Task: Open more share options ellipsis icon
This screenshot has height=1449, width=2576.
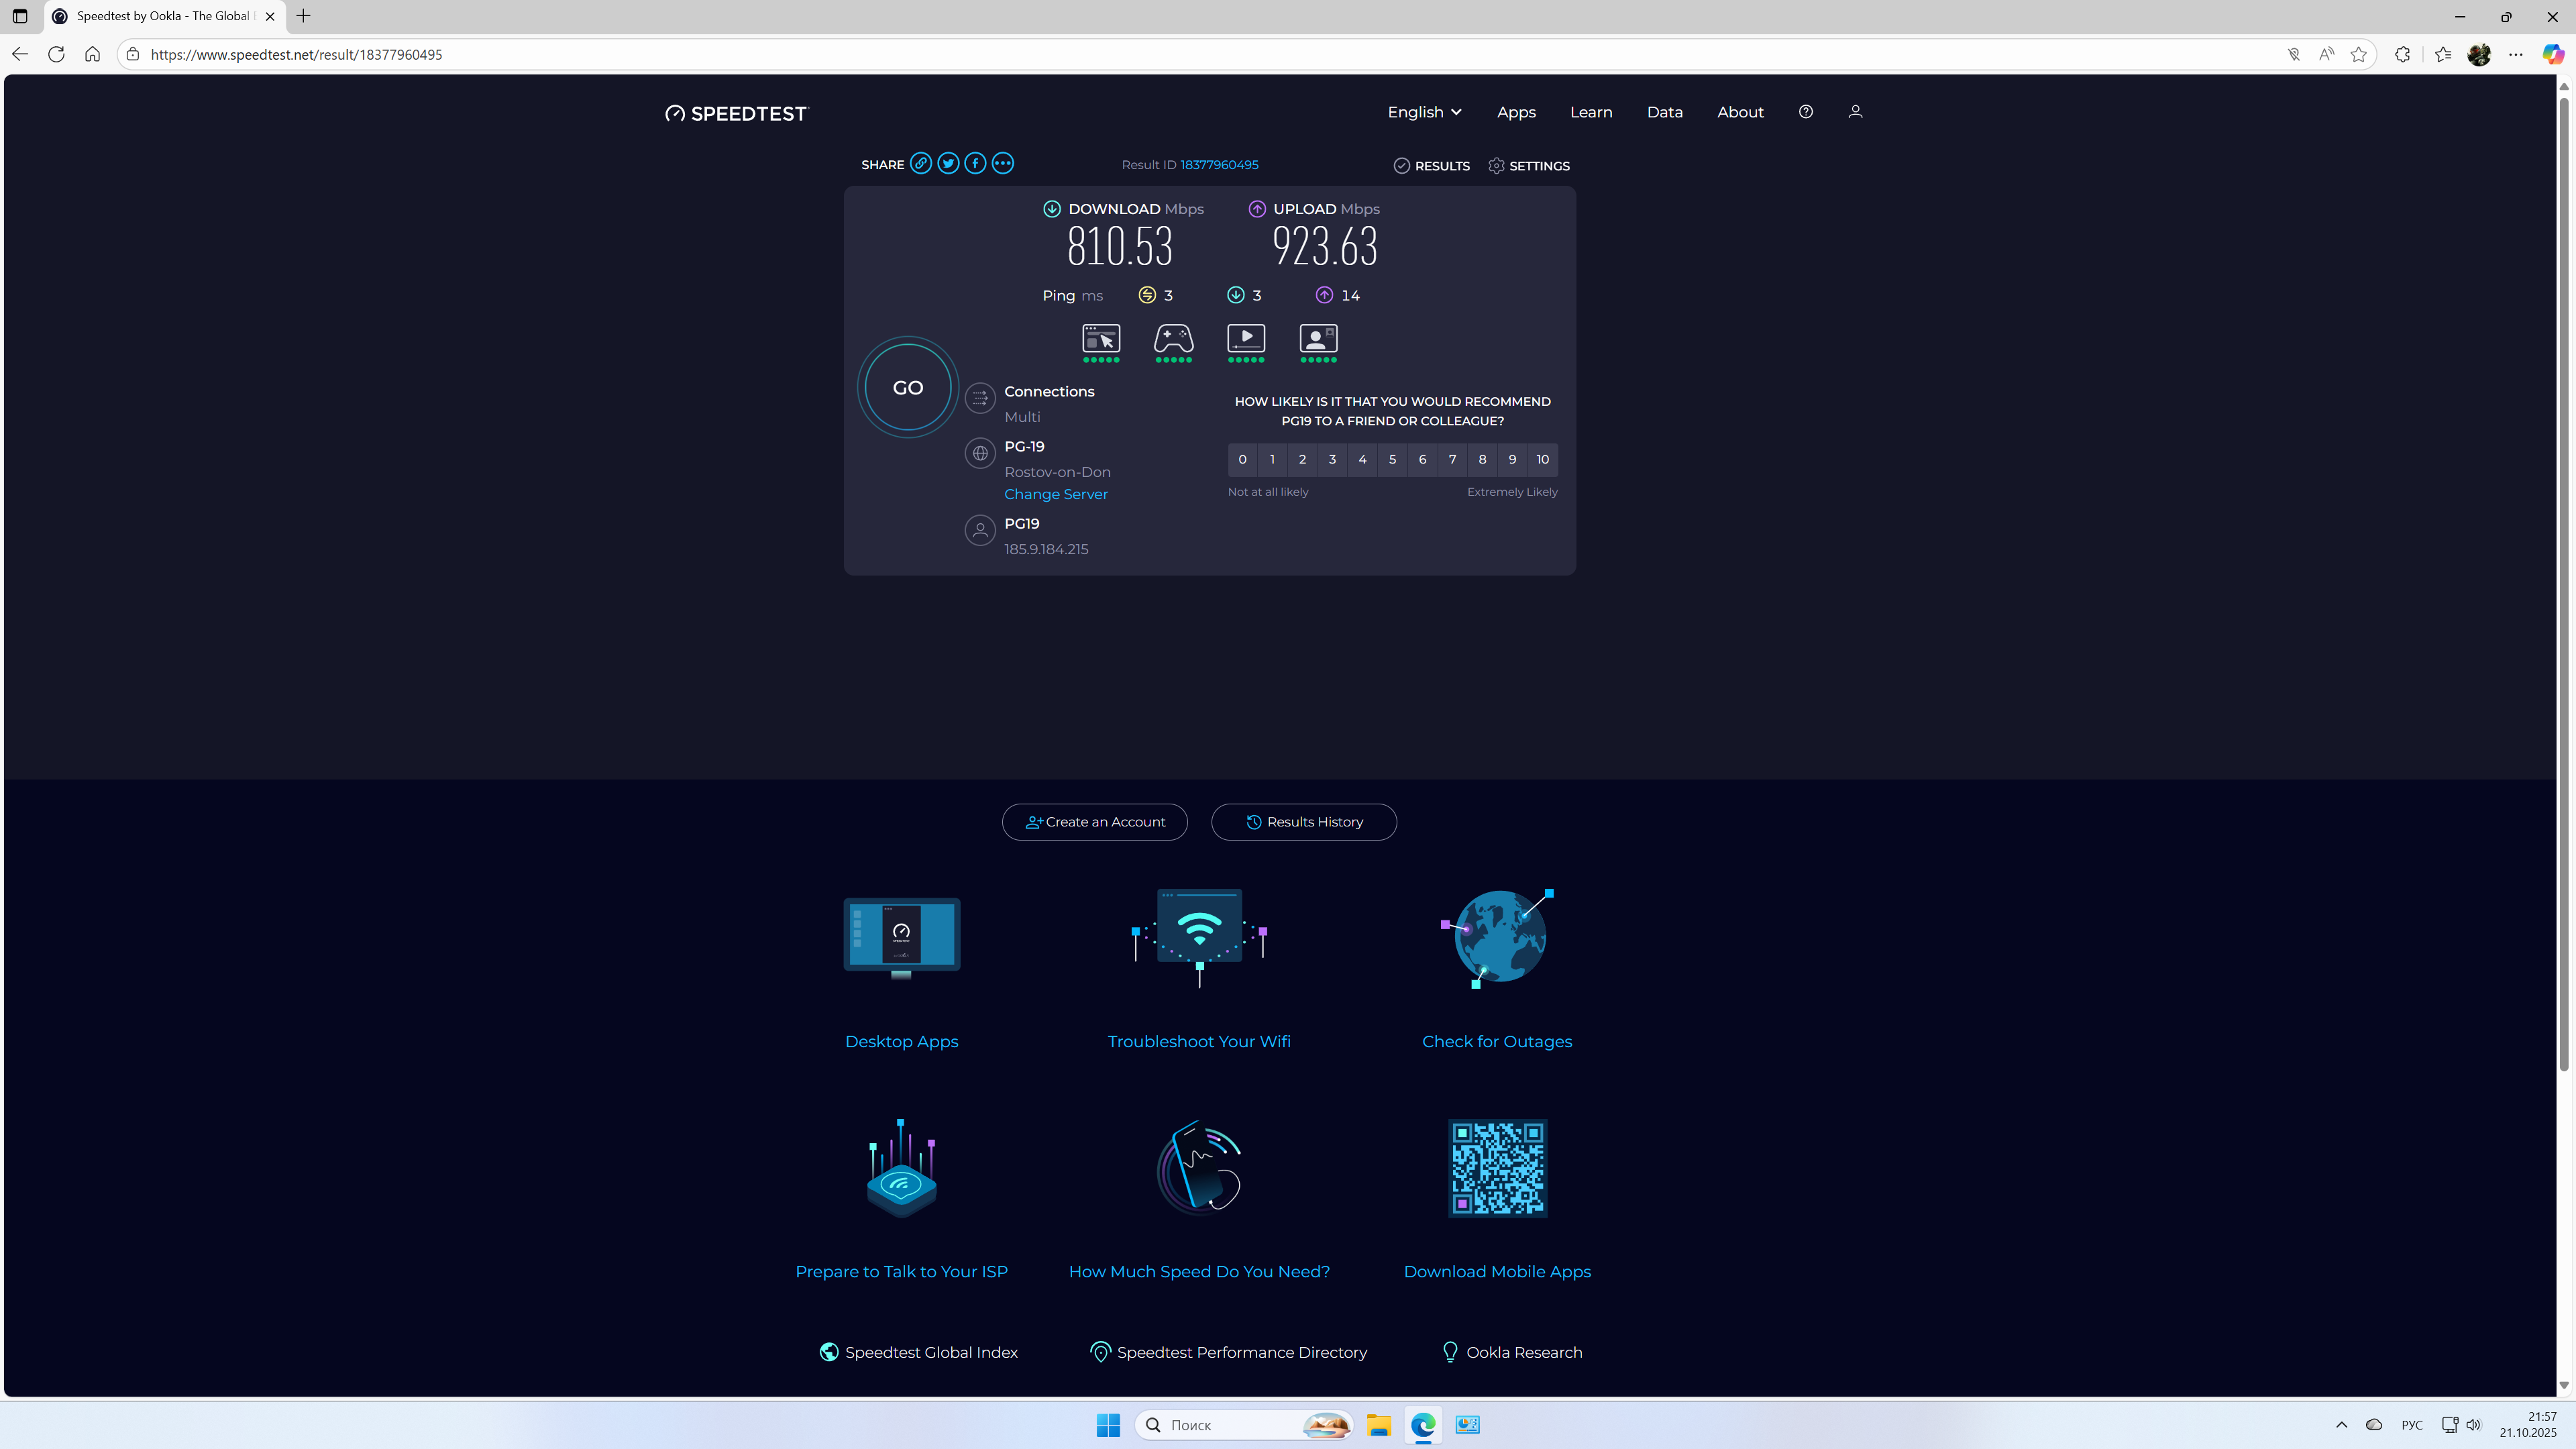Action: pos(1002,163)
